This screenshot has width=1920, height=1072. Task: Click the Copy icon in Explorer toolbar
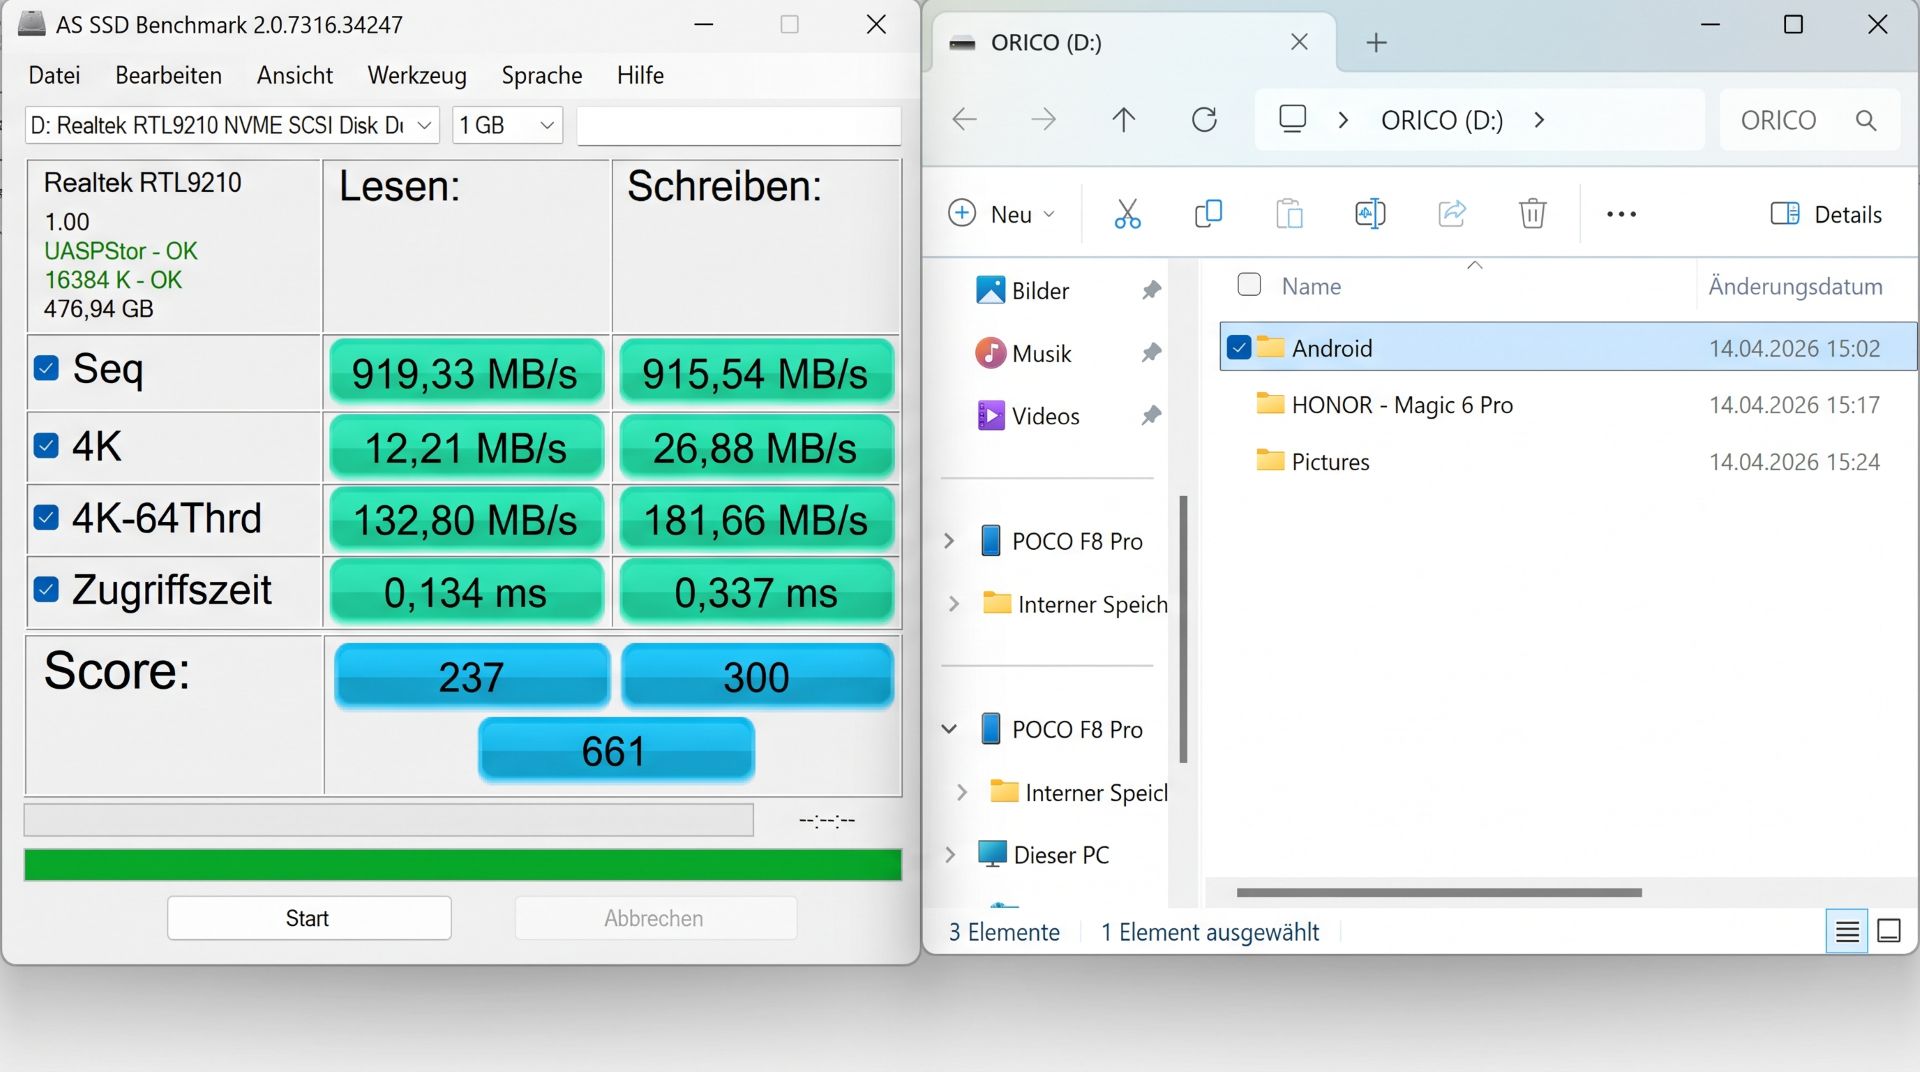coord(1208,214)
